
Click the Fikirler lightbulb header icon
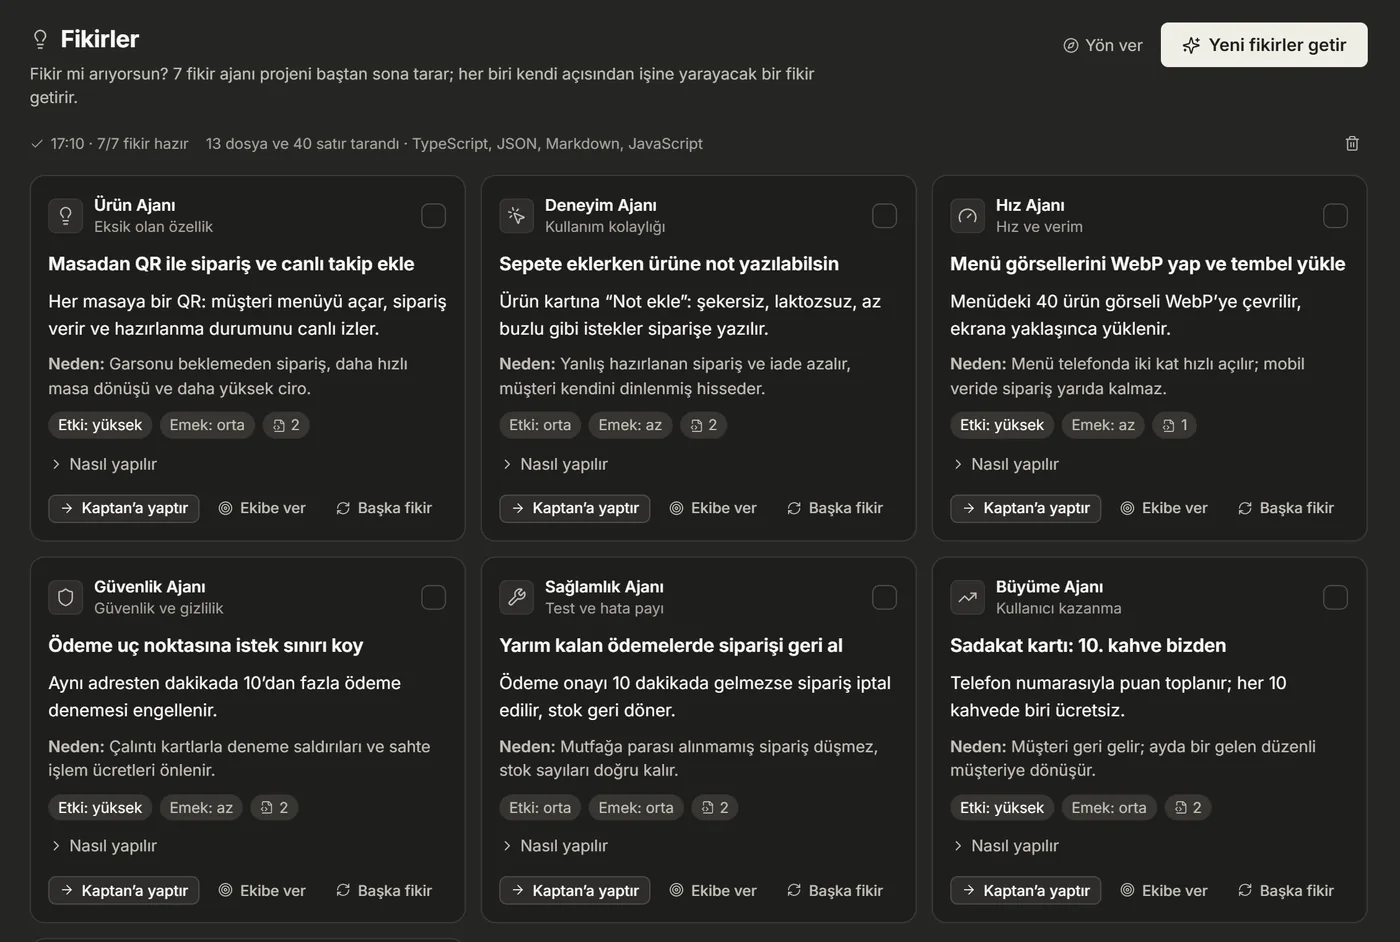click(x=40, y=39)
